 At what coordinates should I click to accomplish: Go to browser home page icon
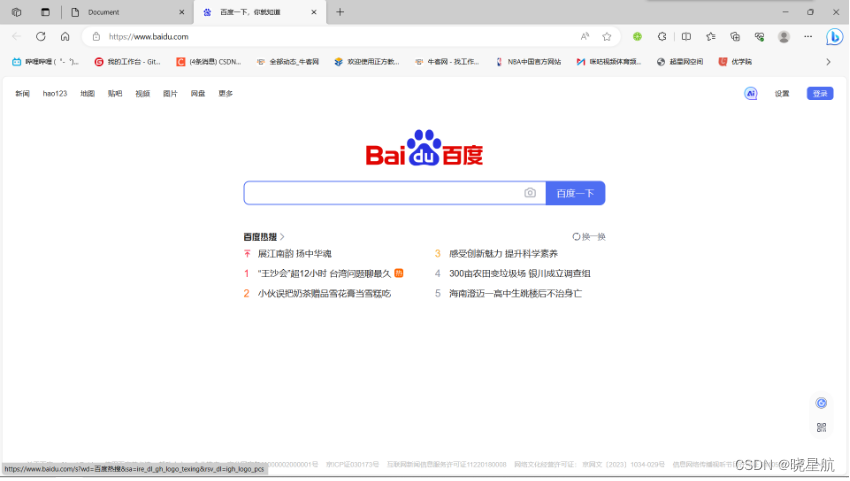(x=65, y=36)
